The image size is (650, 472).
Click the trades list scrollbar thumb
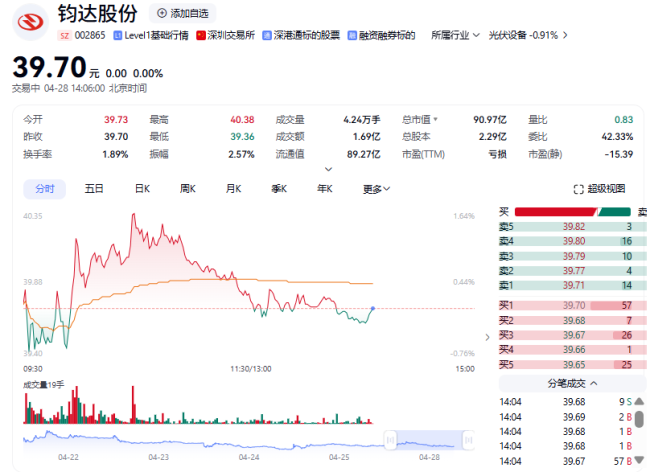pyautogui.click(x=639, y=419)
